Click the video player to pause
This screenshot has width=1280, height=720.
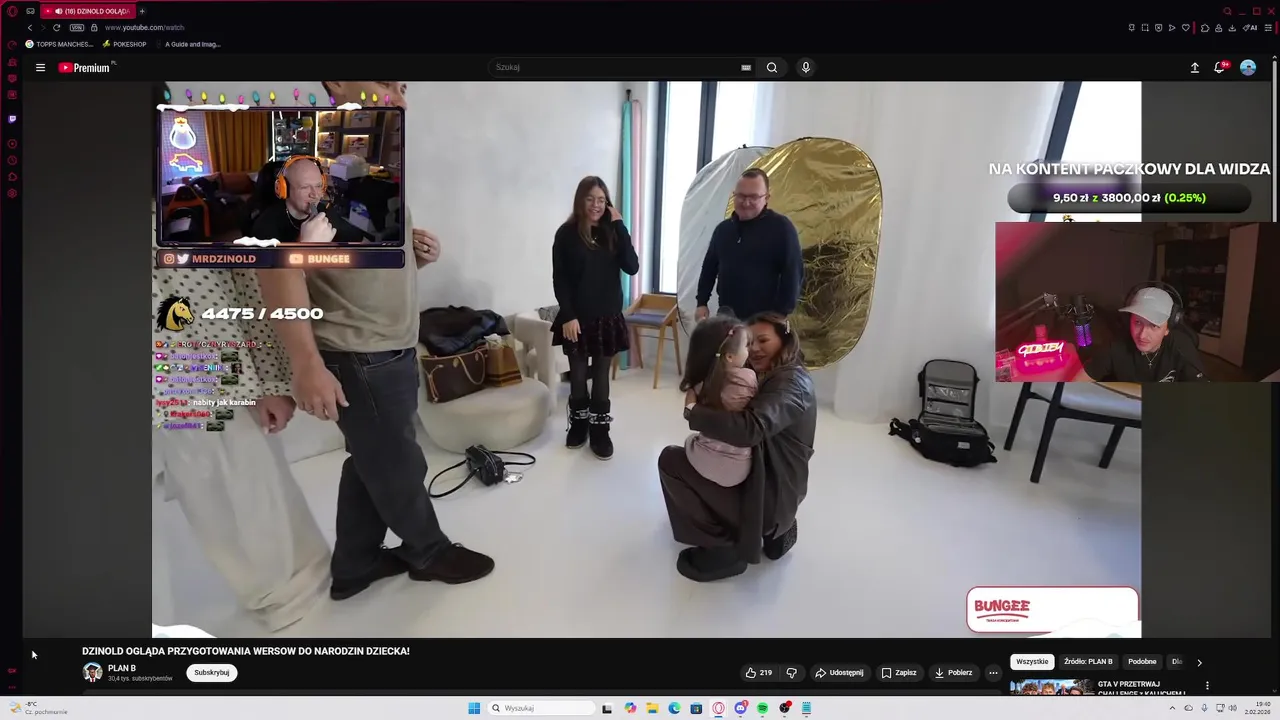646,360
